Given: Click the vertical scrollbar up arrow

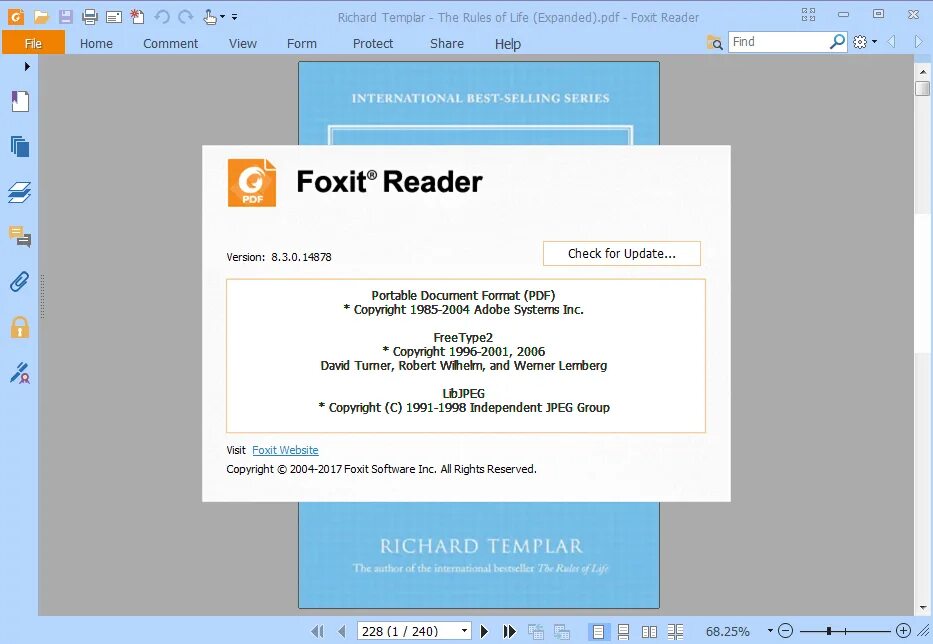Looking at the screenshot, I should click(x=923, y=72).
